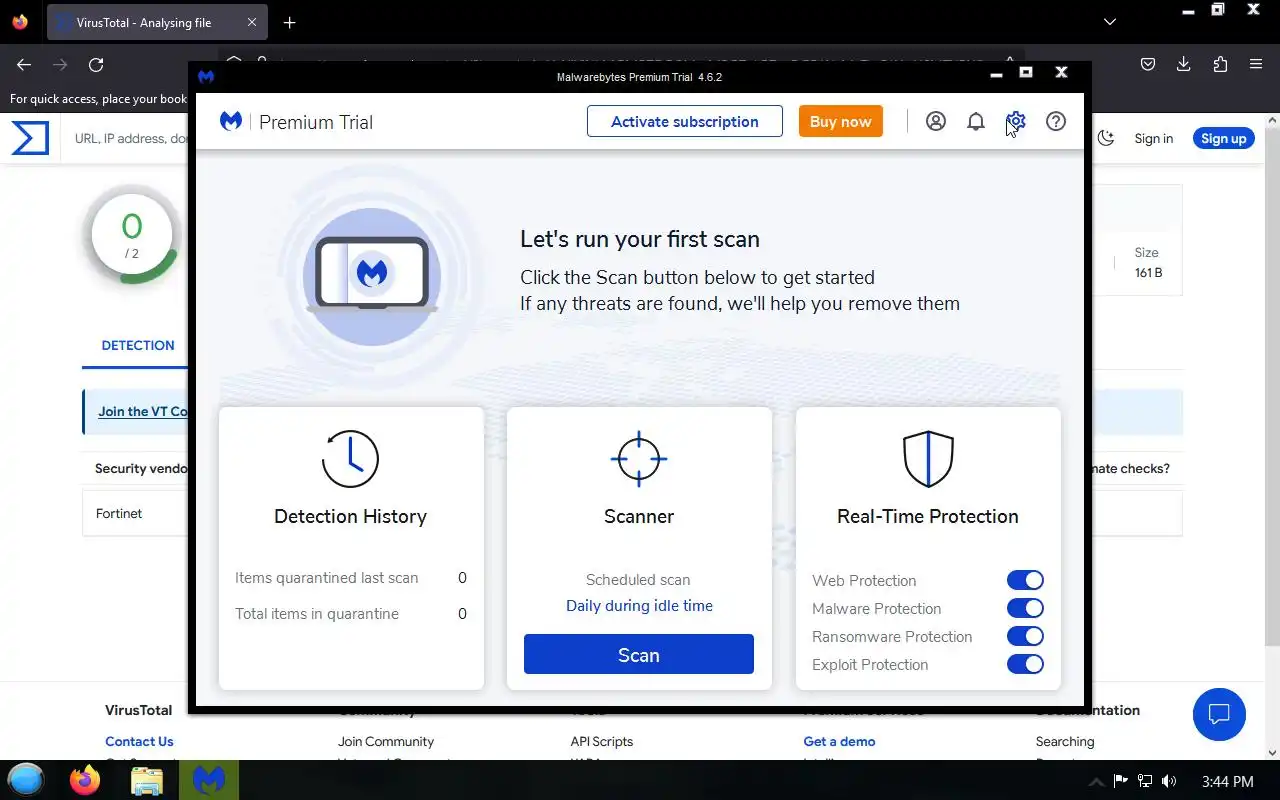This screenshot has height=800, width=1280.
Task: Select the DETECTION tab on VirusTotal
Action: point(138,345)
